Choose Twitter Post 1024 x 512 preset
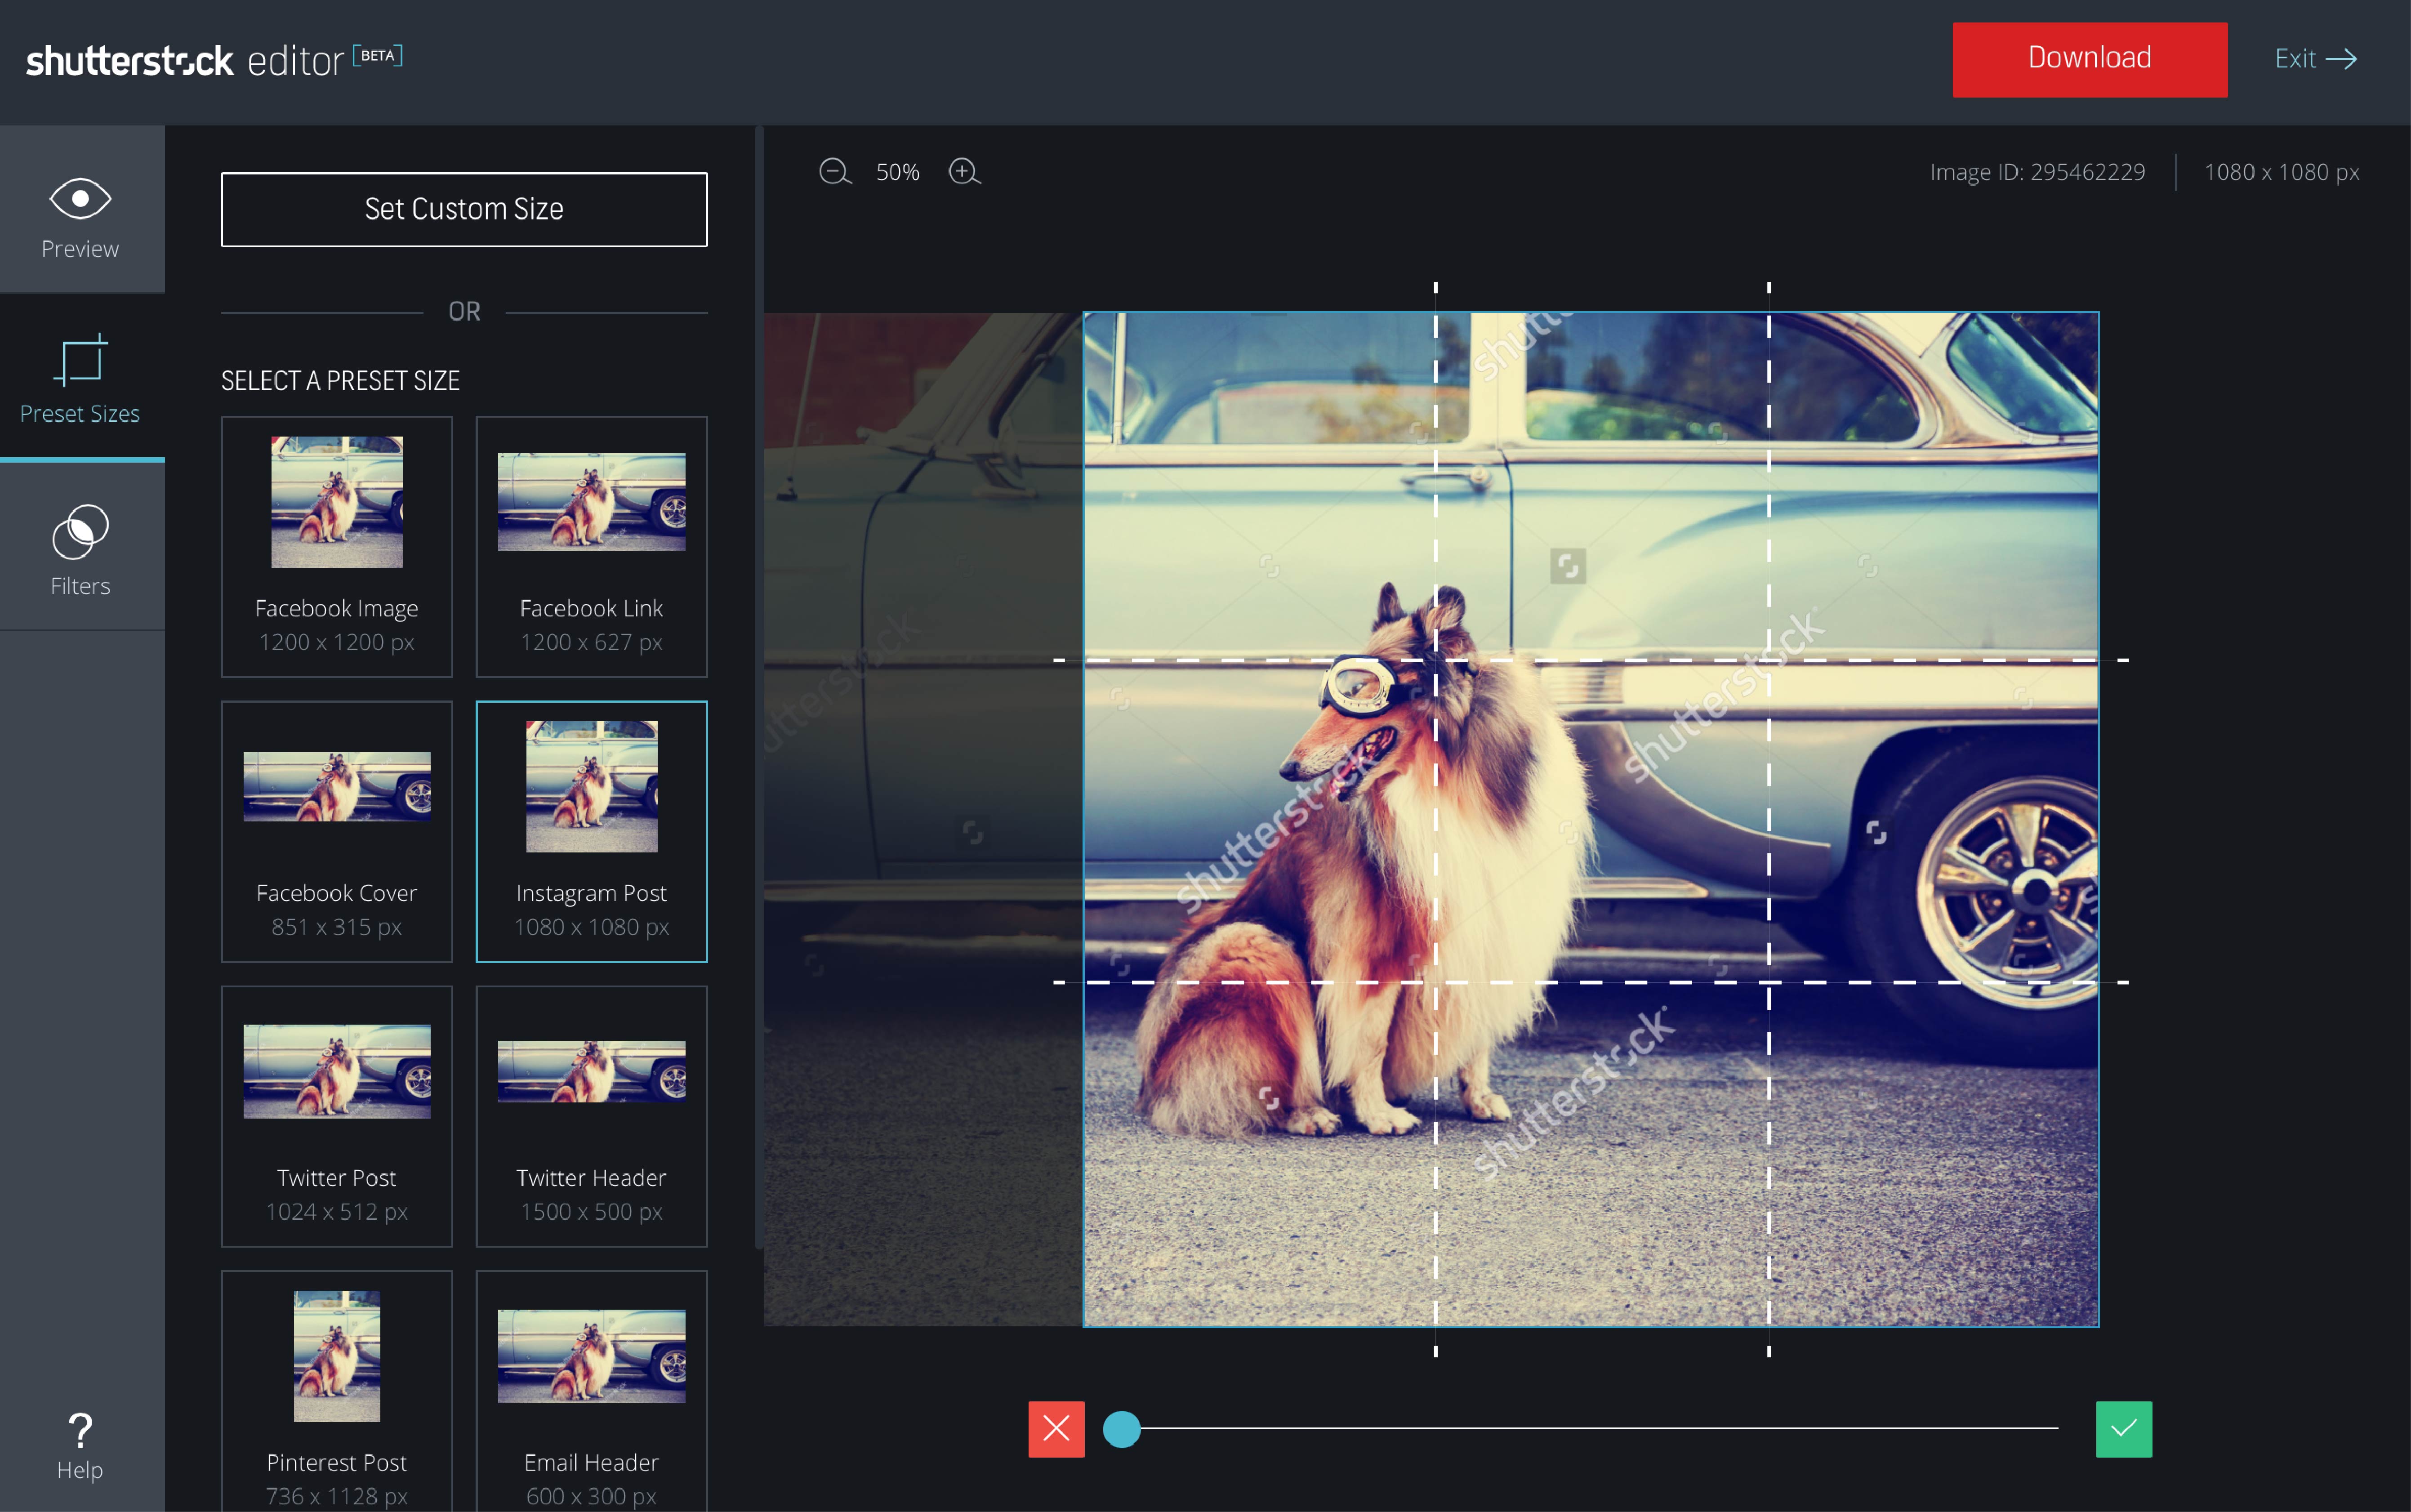Screen dimensions: 2411x1512 coord(337,1116)
